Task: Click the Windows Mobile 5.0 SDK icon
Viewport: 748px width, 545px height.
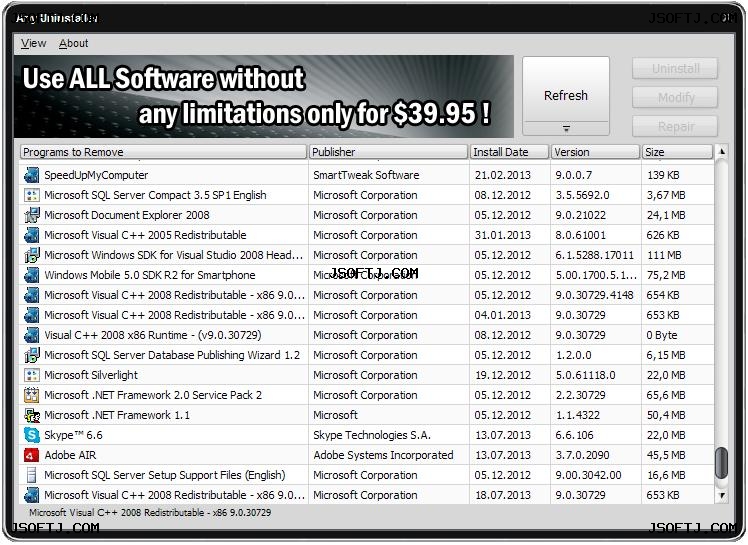Action: [x=31, y=275]
